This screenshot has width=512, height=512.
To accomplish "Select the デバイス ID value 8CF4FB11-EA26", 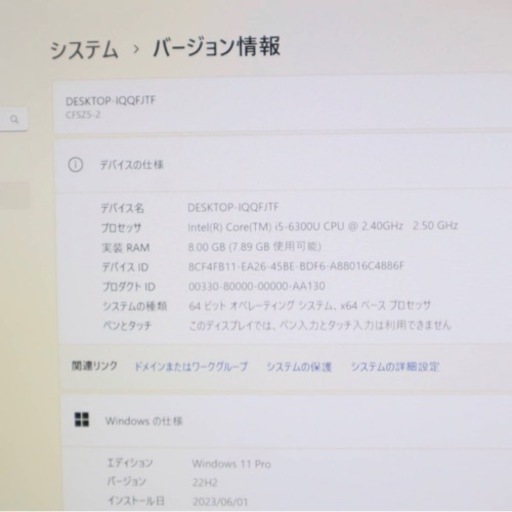I will (296, 266).
